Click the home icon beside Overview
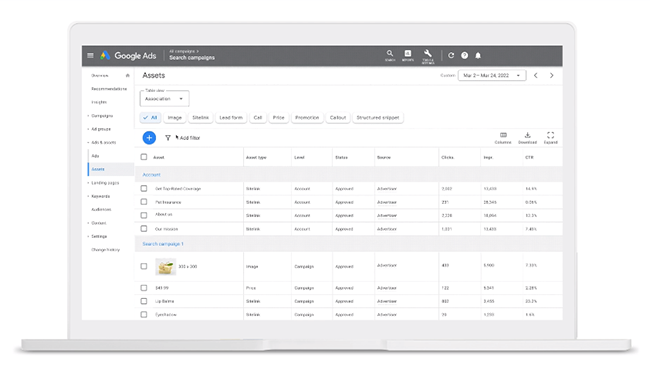650x366 pixels. pos(127,75)
